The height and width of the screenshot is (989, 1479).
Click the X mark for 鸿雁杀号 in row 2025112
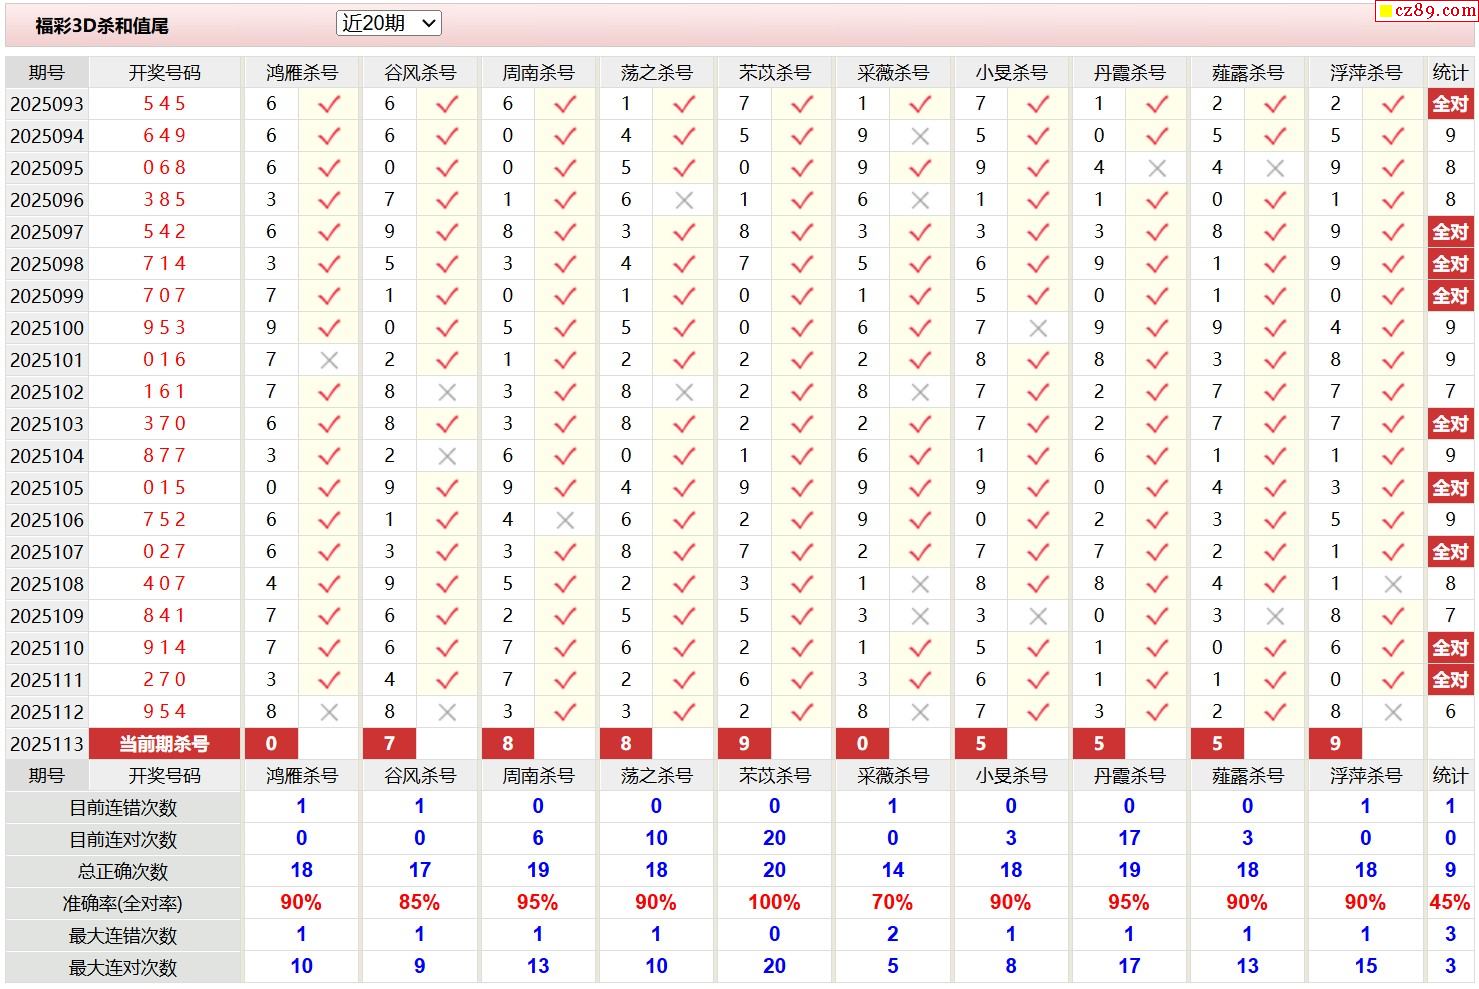pos(329,712)
